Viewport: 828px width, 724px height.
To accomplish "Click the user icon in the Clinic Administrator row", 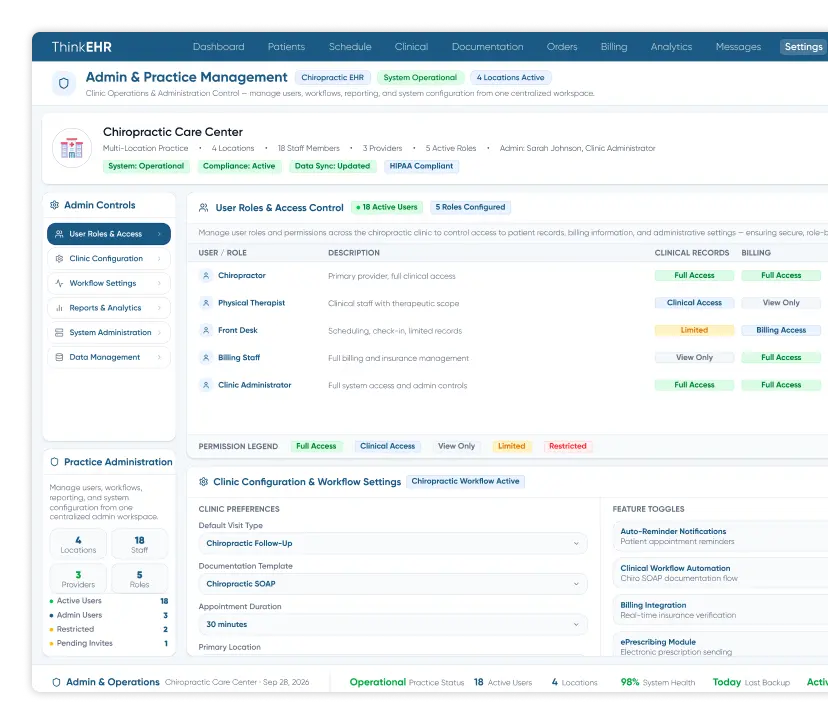I will point(206,385).
